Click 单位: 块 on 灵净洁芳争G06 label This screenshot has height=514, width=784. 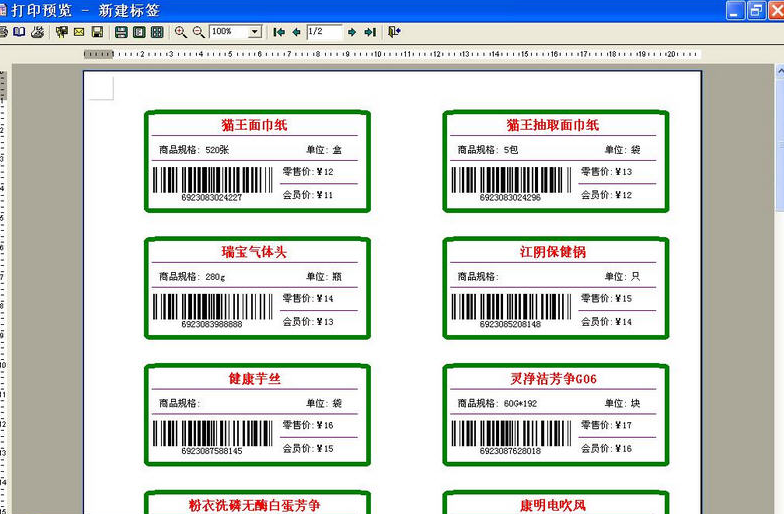[622, 403]
